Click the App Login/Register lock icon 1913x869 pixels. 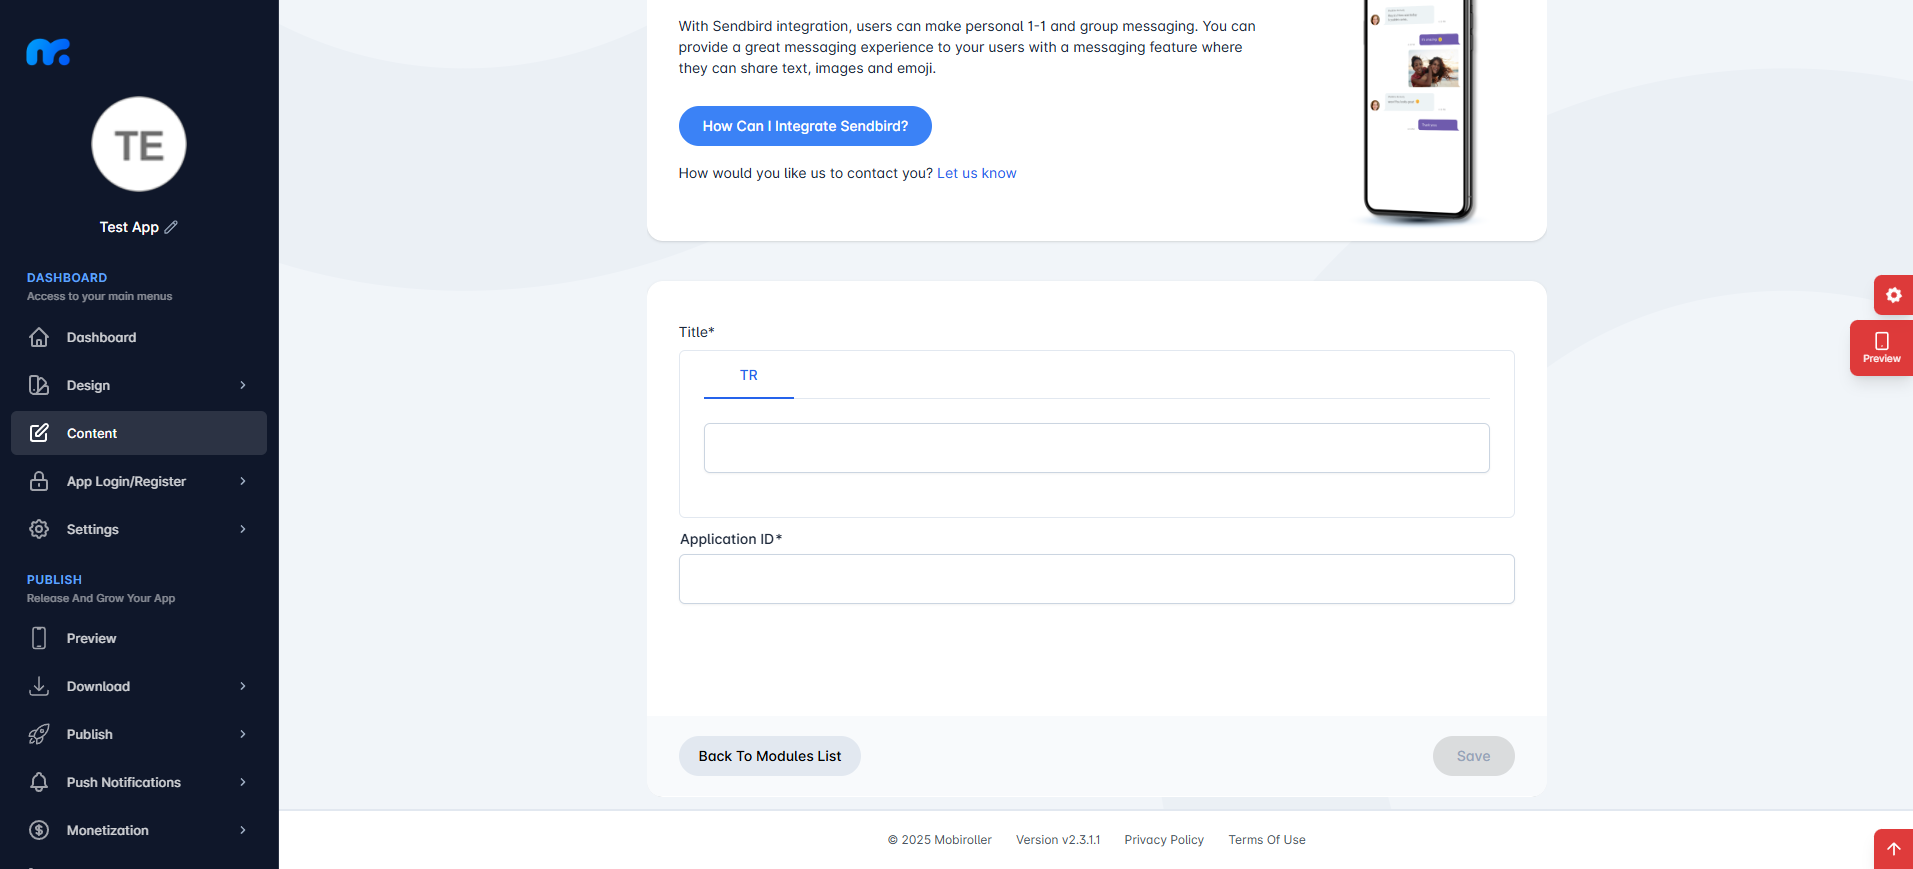(39, 481)
